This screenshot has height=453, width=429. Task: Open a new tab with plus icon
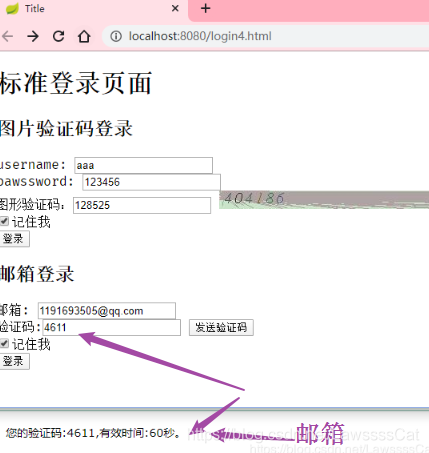[x=206, y=8]
